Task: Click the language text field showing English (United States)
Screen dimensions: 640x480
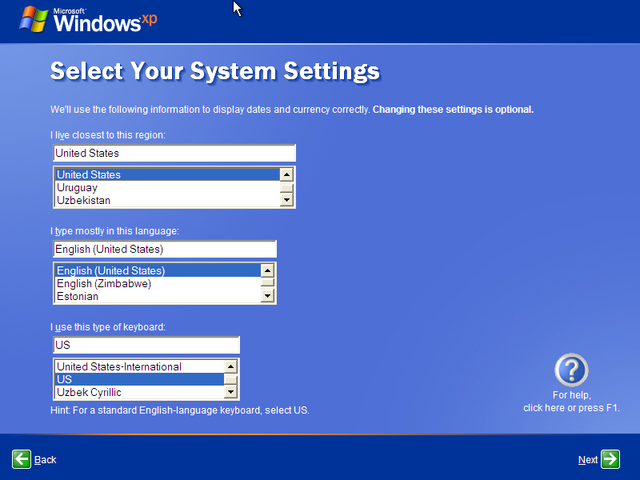Action: pos(164,249)
